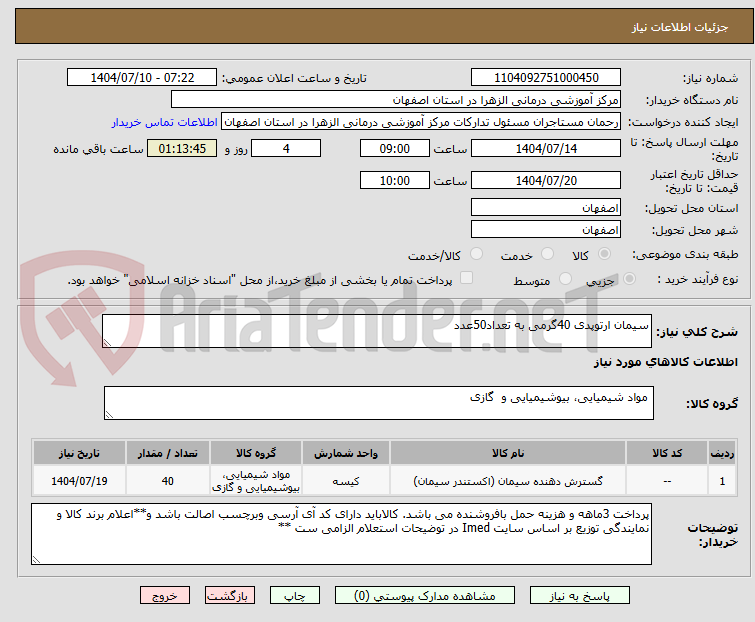This screenshot has width=755, height=622.
Task: Click the price validity date 1404/07/20
Action: 546,181
